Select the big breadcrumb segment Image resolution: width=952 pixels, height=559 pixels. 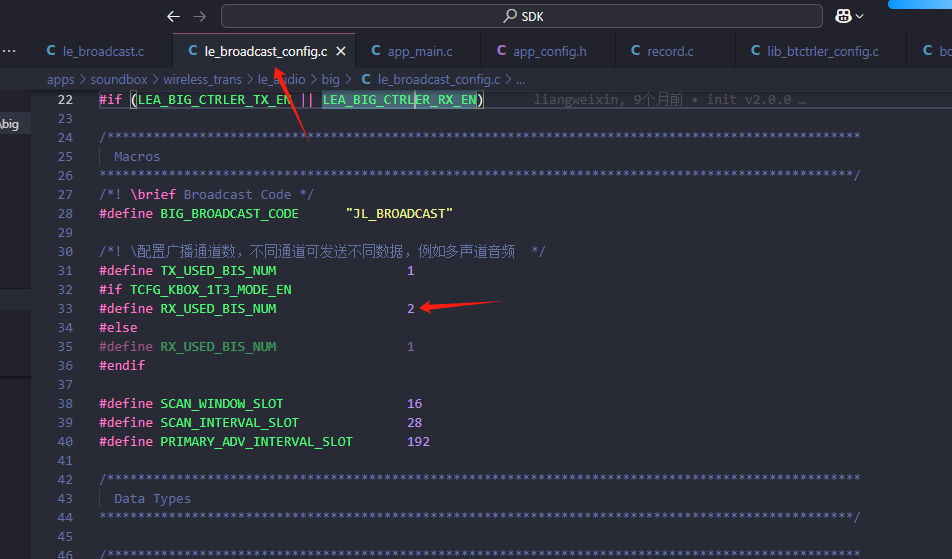[x=330, y=80]
